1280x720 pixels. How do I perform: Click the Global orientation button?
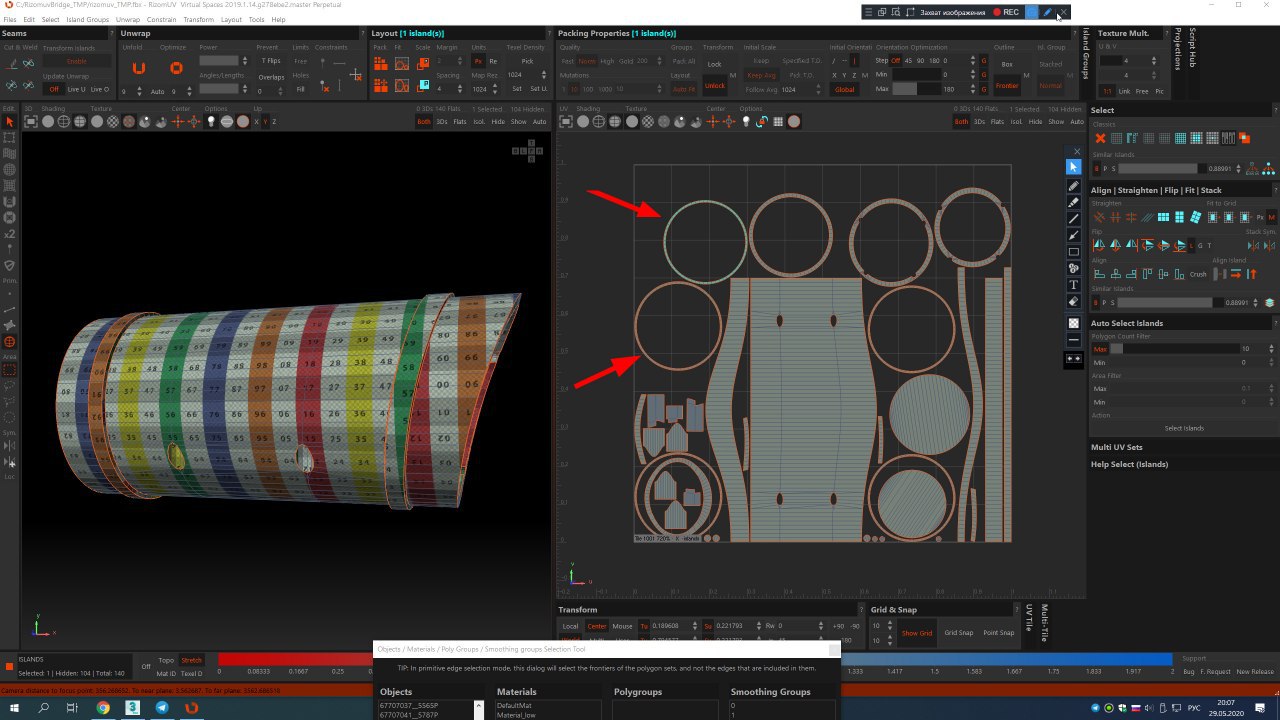click(845, 89)
